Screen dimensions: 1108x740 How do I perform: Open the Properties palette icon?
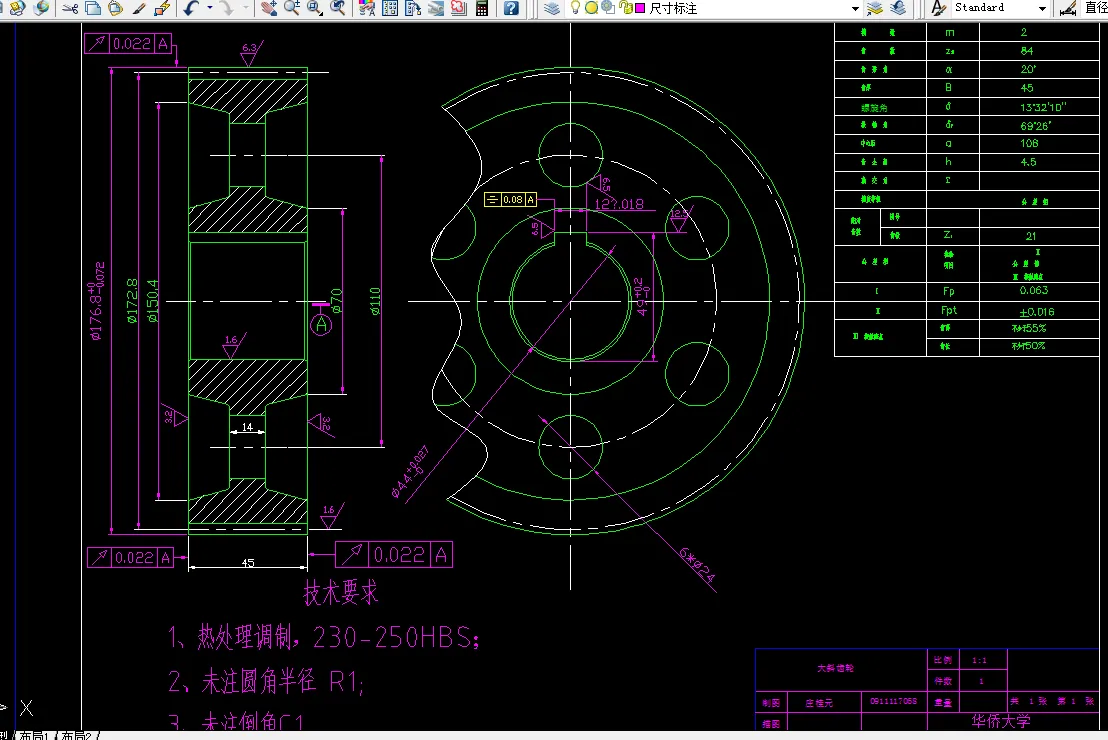point(367,8)
